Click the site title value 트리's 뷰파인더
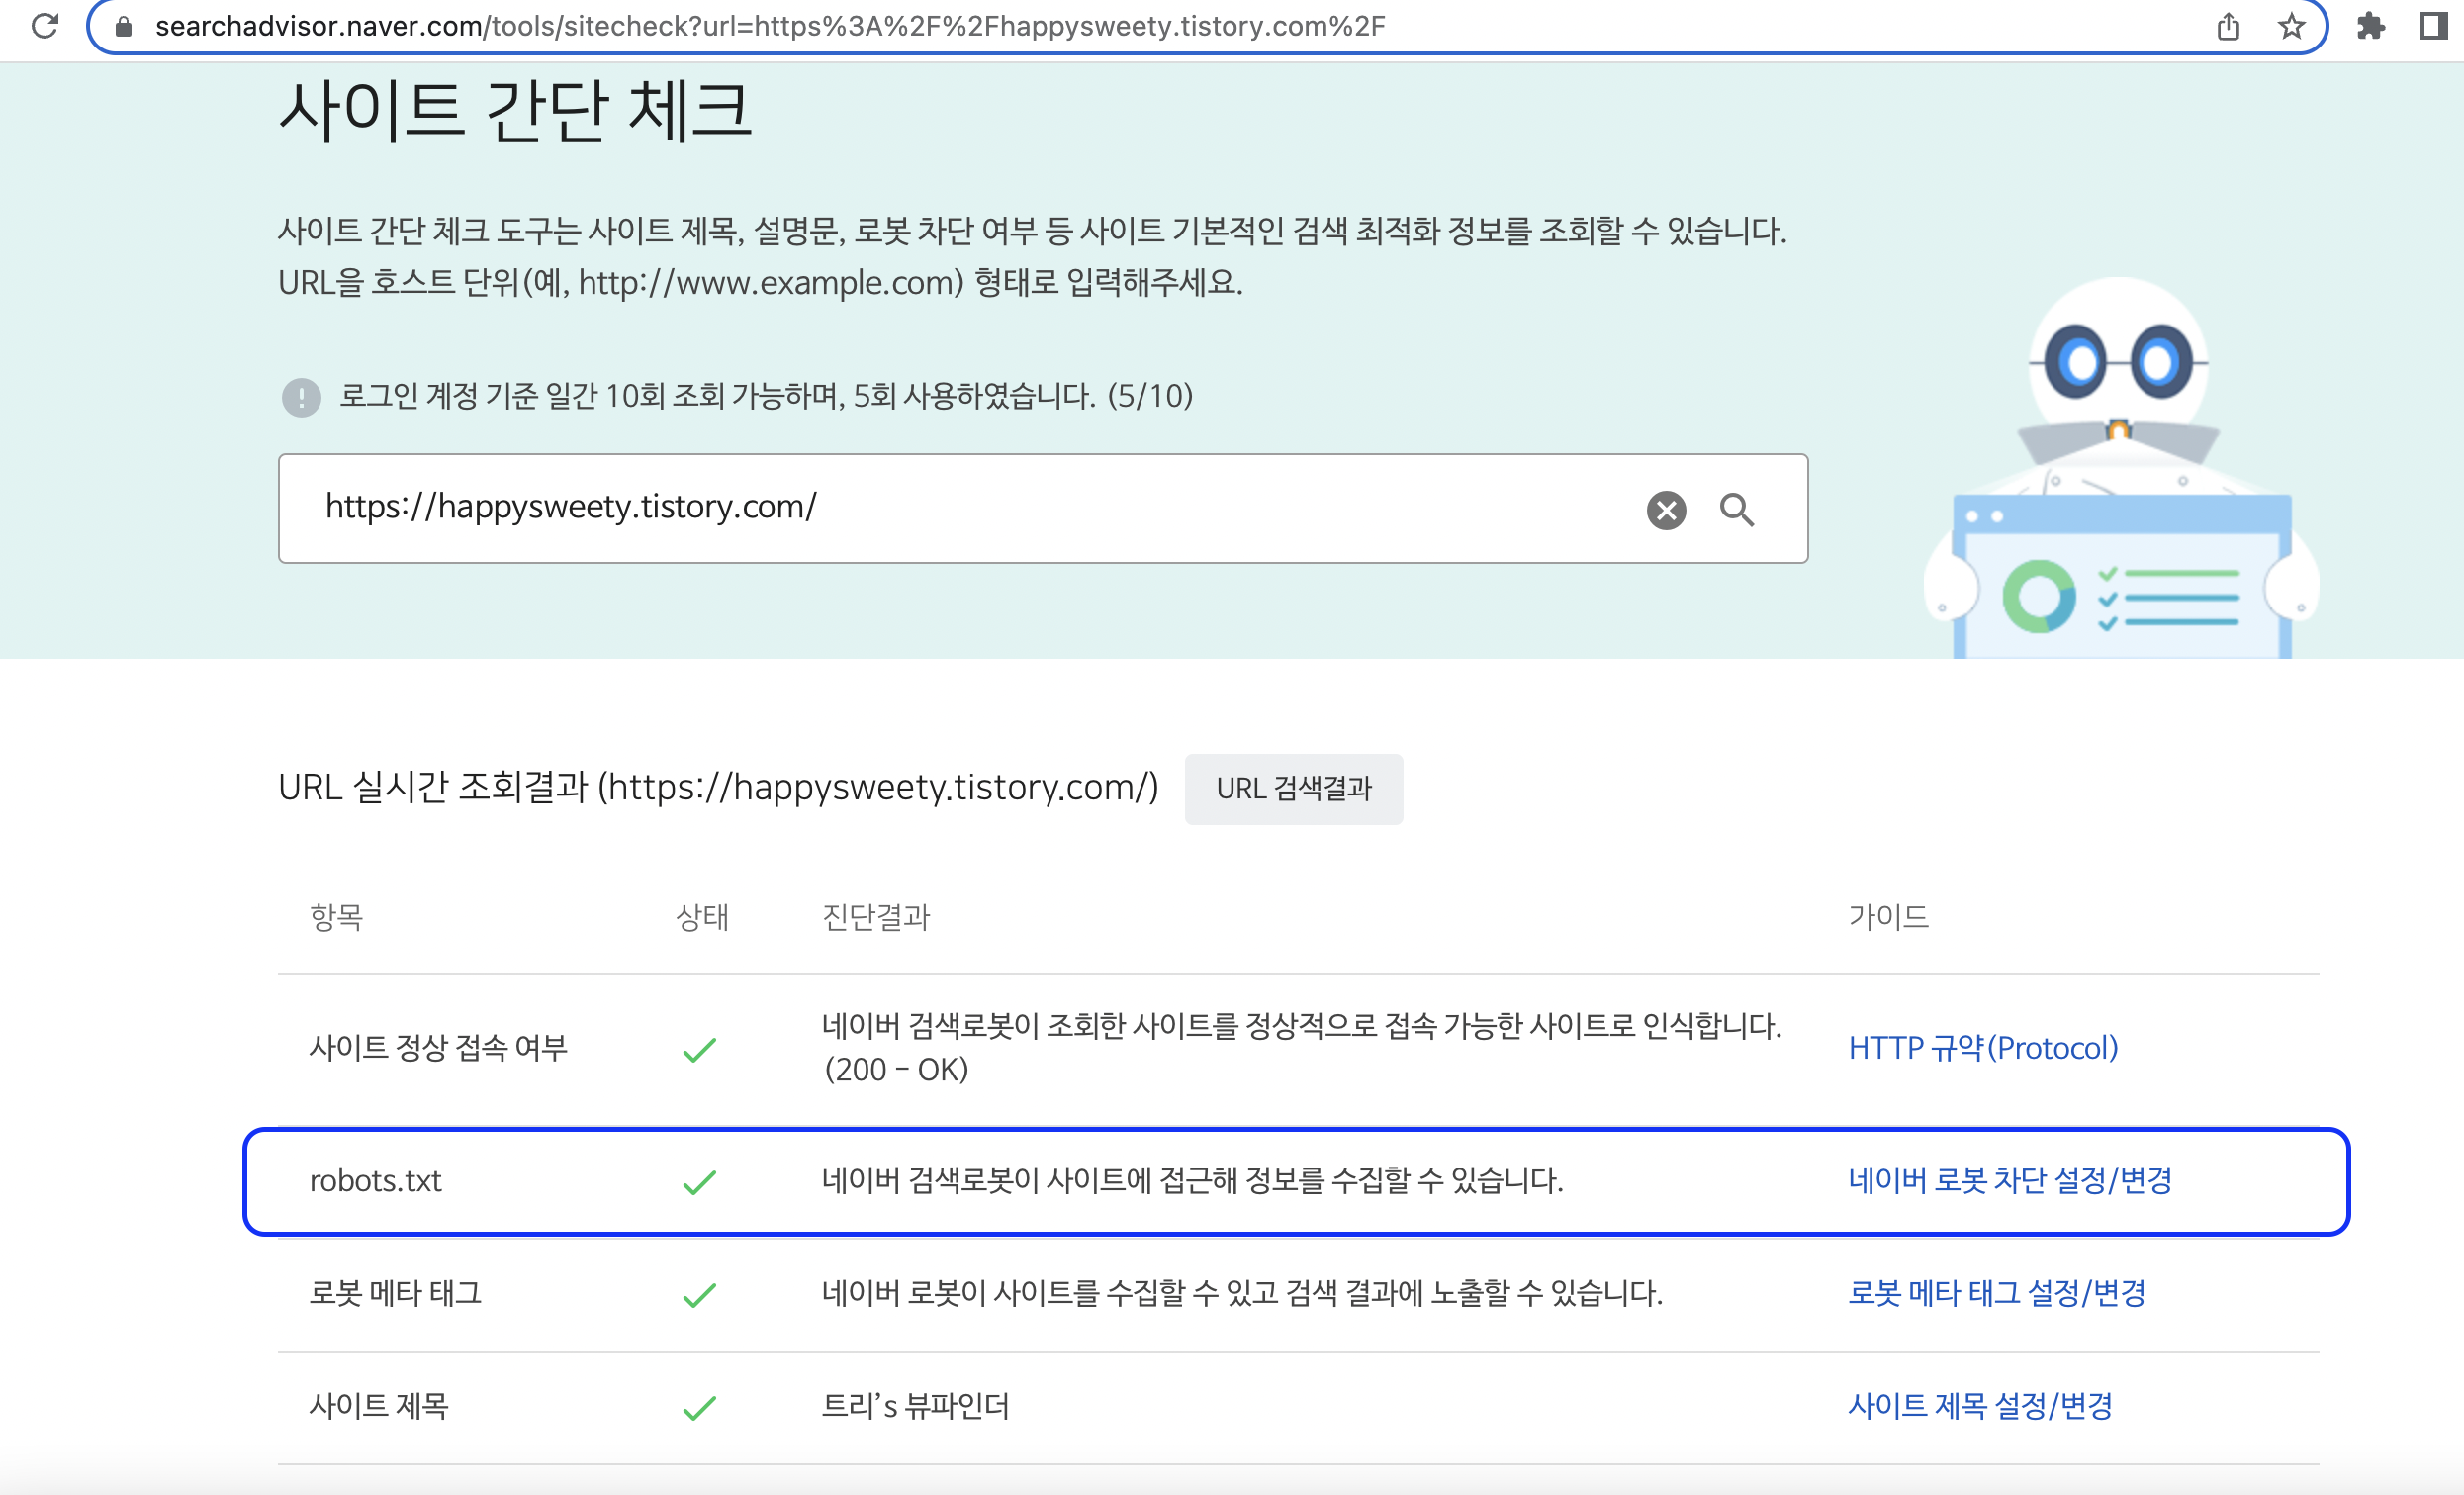Viewport: 2464px width, 1495px height. [915, 1407]
